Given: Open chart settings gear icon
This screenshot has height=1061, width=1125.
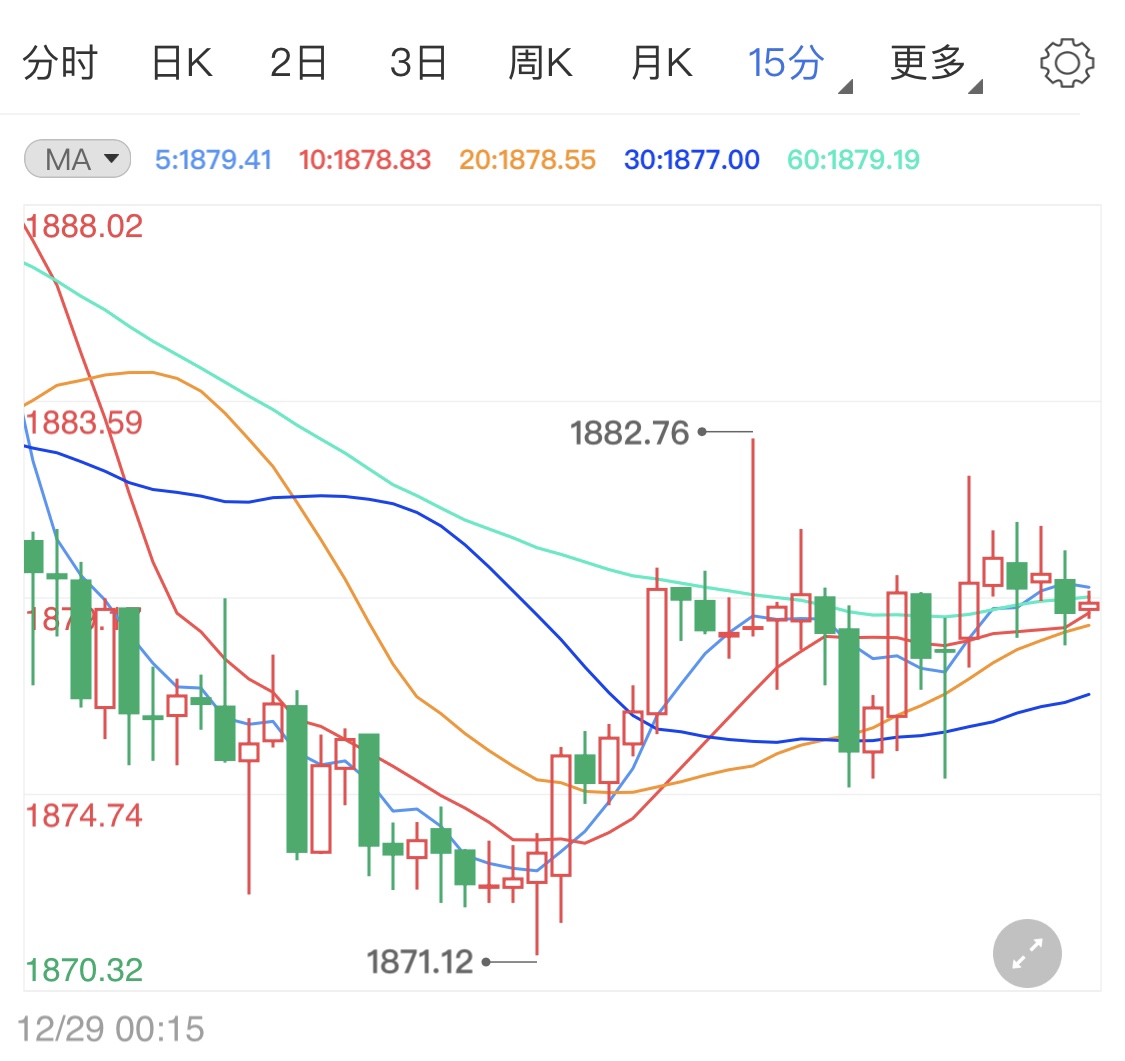Looking at the screenshot, I should click(1067, 63).
